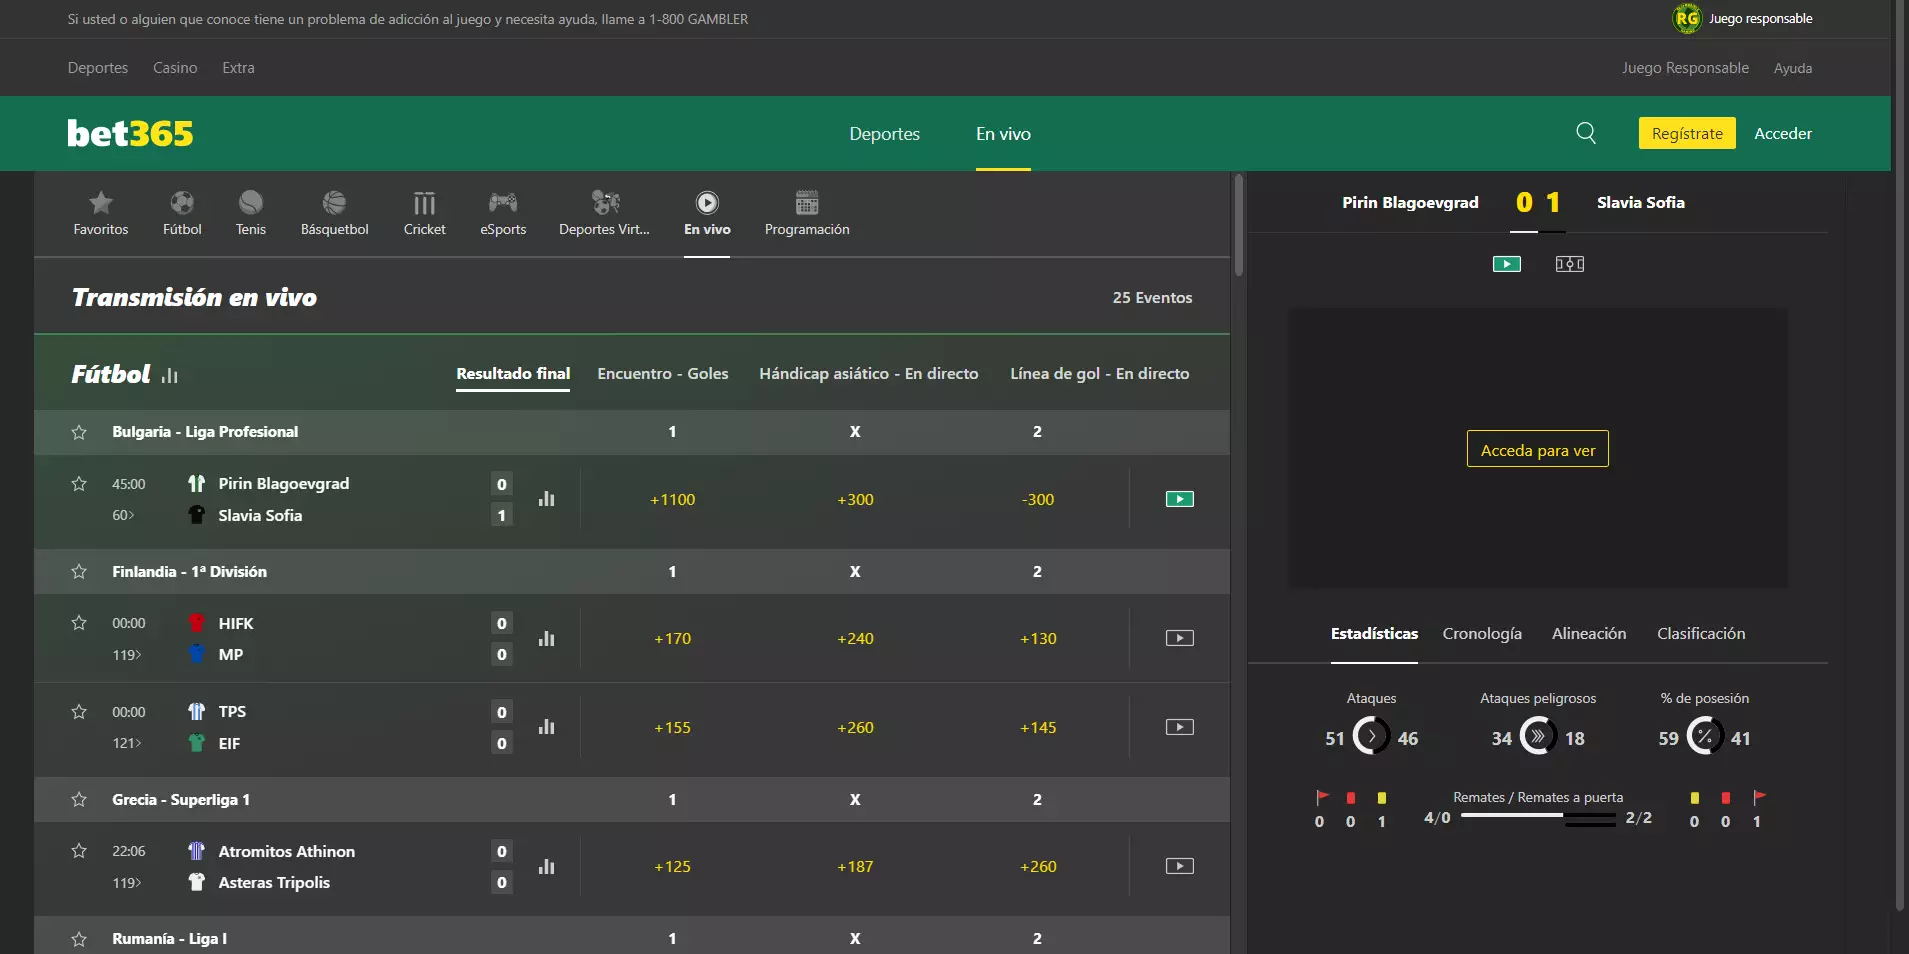Select Hándicap asiático - En directo tab

point(869,374)
